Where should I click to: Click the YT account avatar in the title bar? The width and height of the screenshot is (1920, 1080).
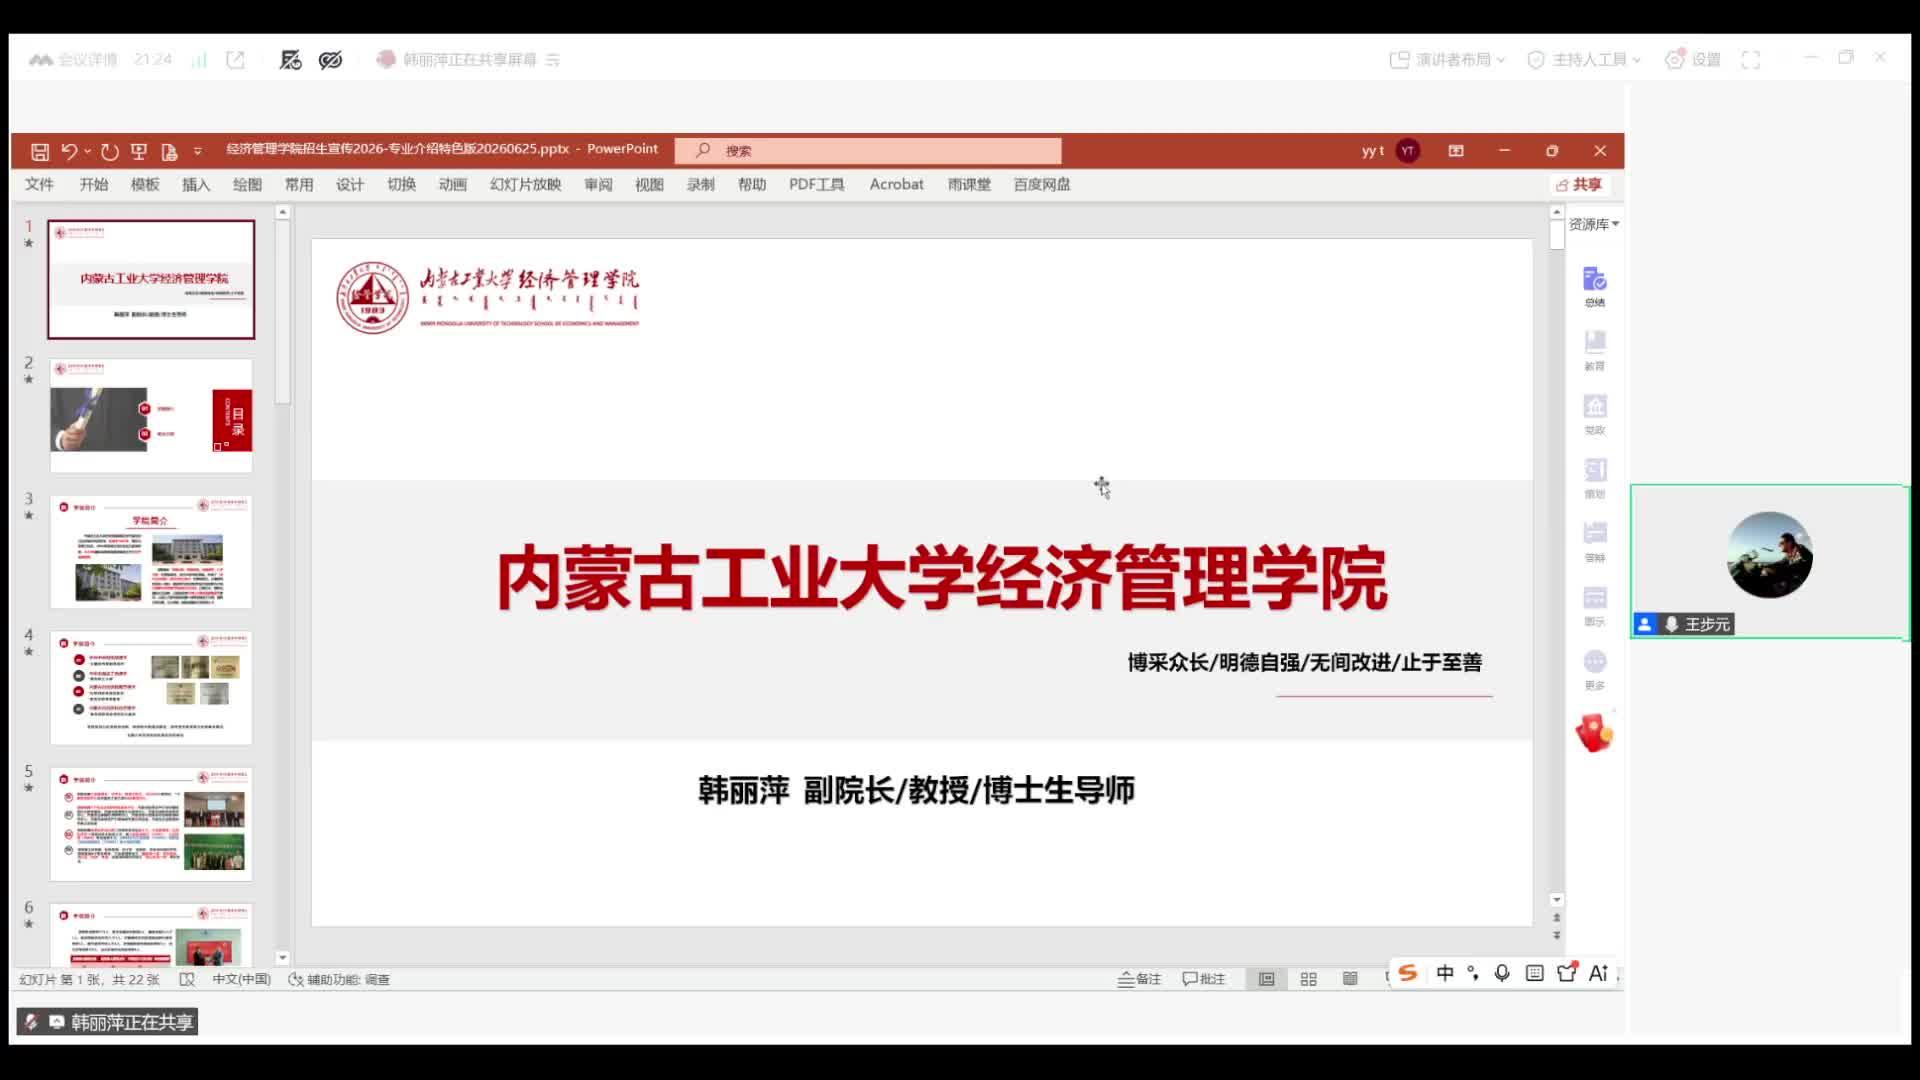(x=1408, y=151)
